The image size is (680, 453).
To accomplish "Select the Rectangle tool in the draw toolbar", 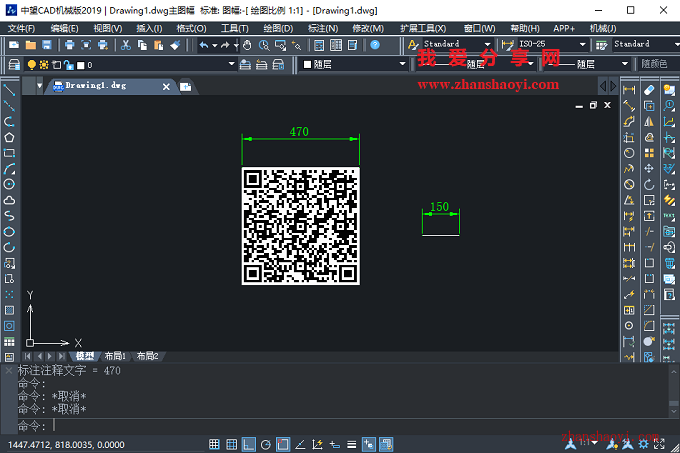I will [9, 153].
